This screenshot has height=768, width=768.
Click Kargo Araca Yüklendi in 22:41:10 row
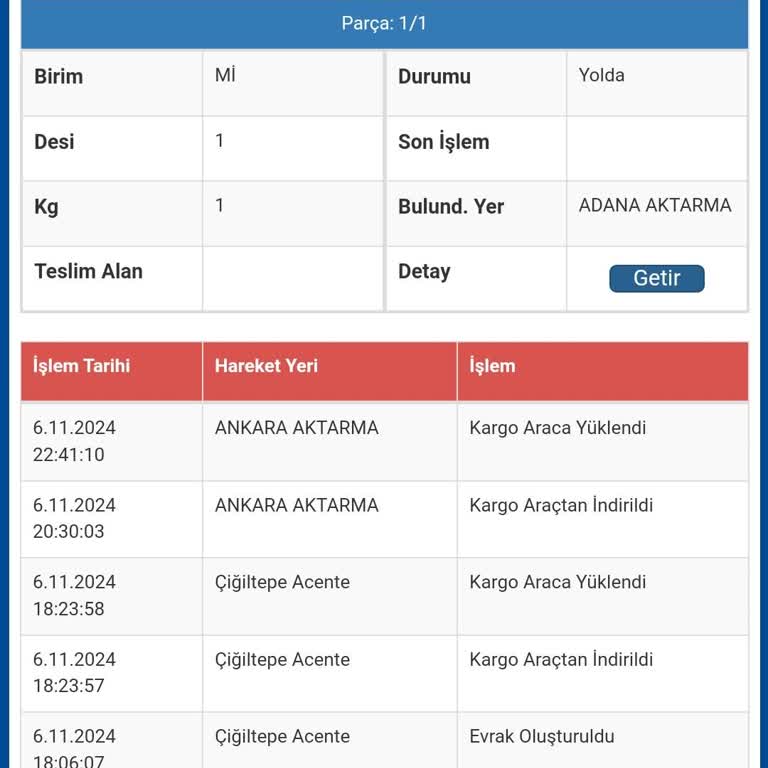(x=558, y=428)
